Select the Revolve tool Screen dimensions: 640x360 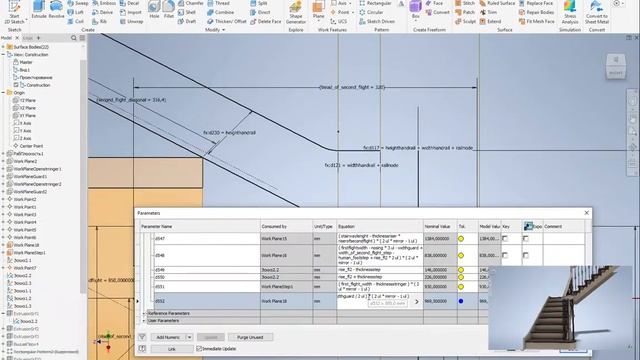coord(56,10)
